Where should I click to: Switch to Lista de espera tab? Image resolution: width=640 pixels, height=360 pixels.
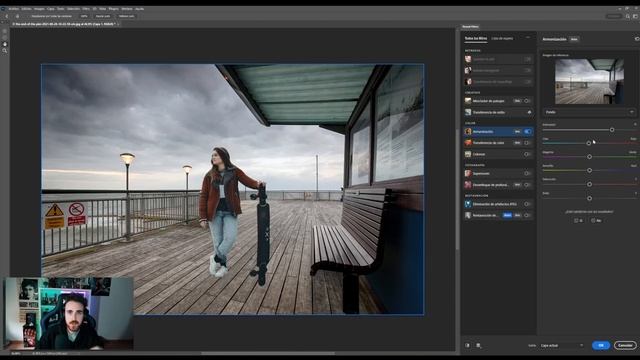(502, 38)
